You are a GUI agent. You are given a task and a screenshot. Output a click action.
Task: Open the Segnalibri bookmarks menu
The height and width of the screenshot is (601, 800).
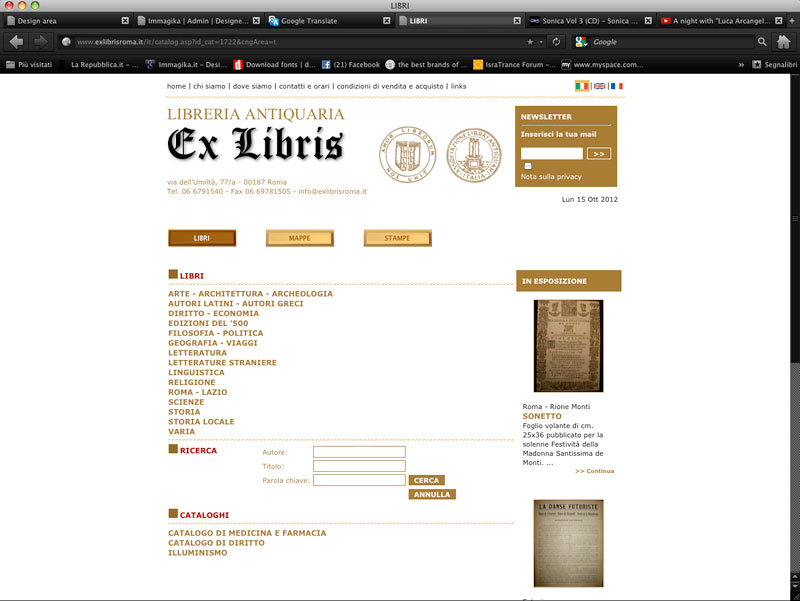click(x=774, y=65)
